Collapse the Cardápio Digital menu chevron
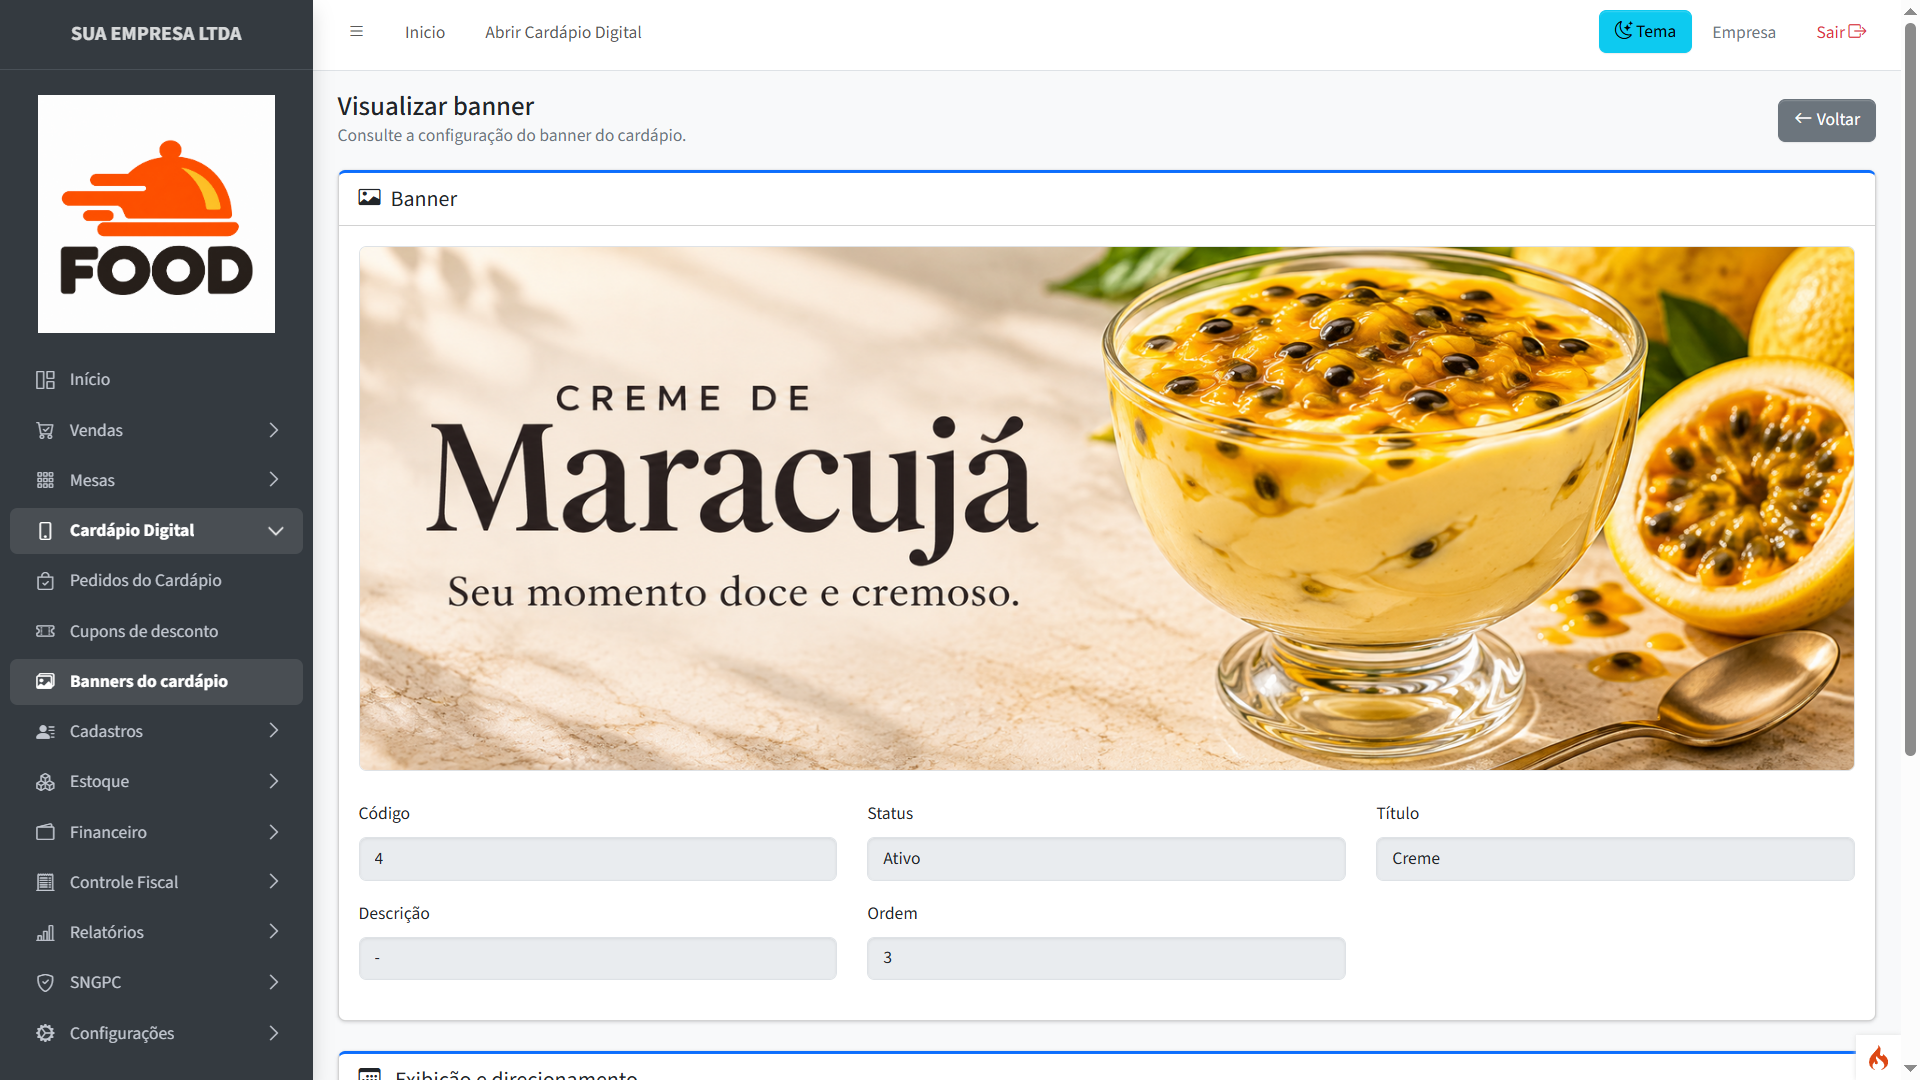This screenshot has height=1080, width=1920. (x=276, y=531)
